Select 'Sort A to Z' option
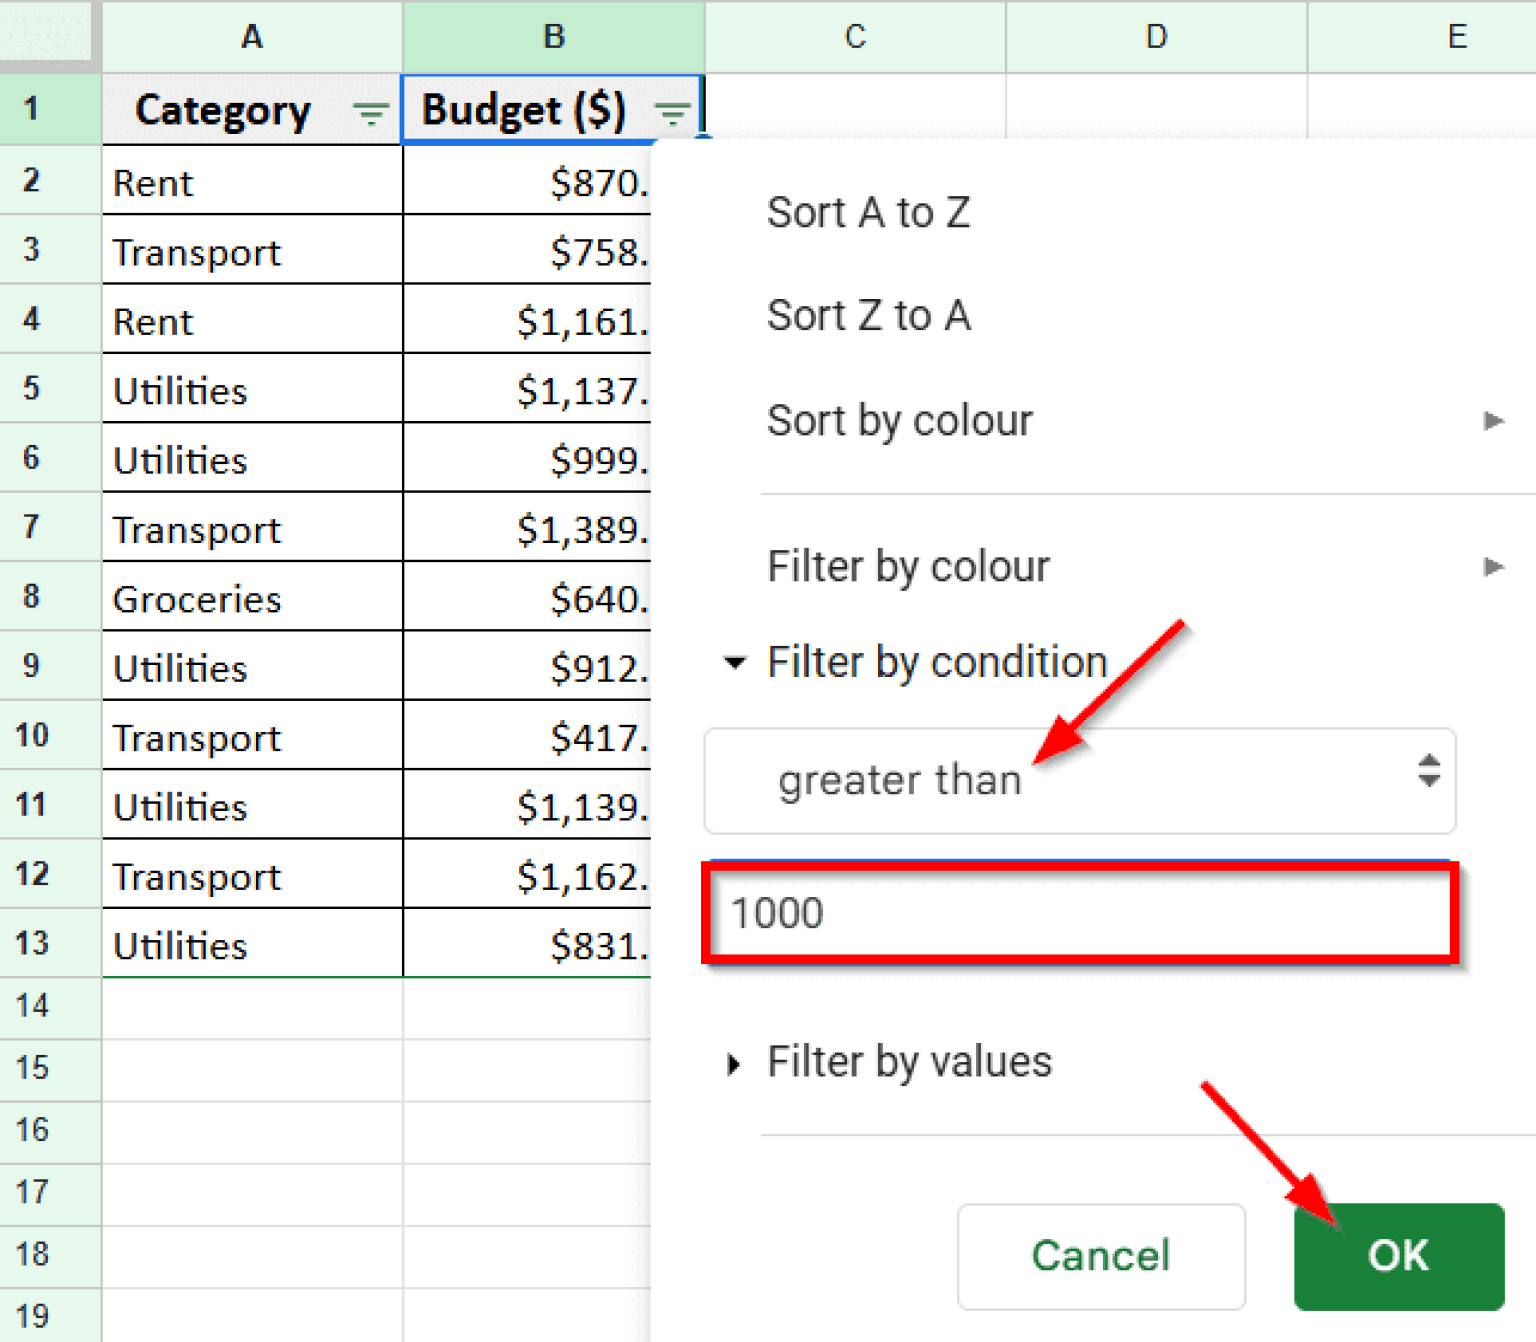The width and height of the screenshot is (1536, 1342). point(868,212)
